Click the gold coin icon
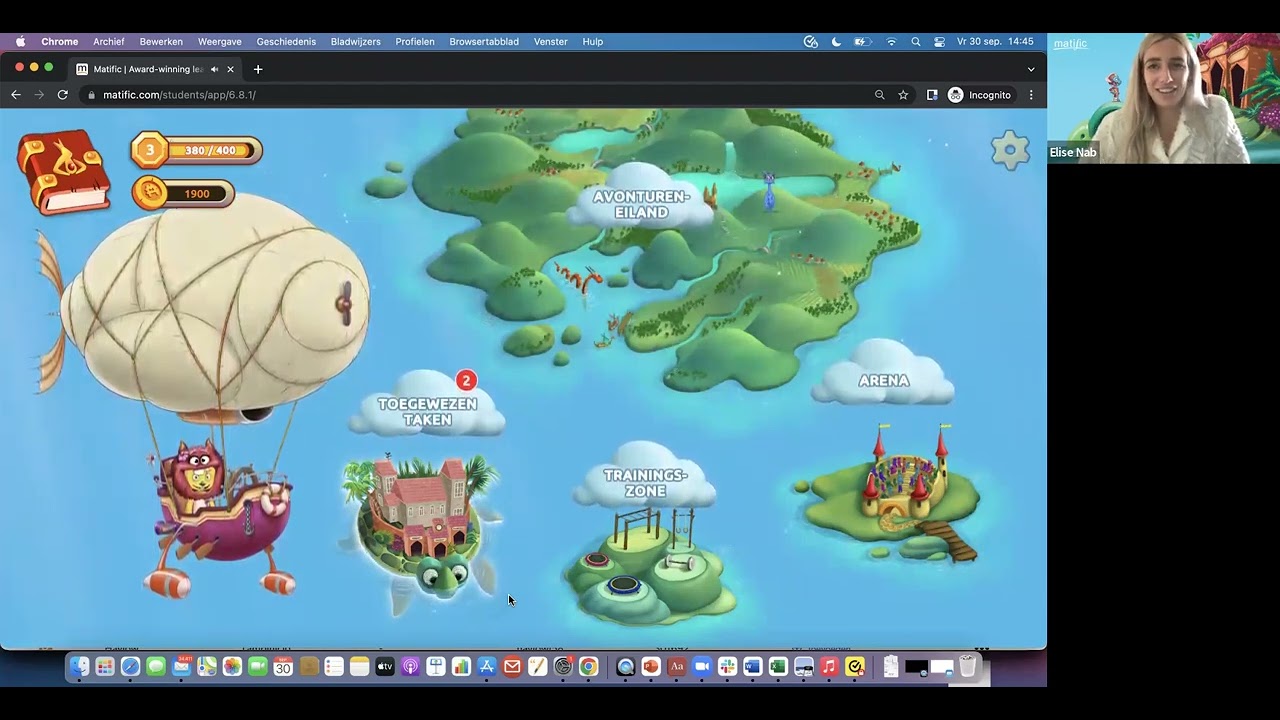 pyautogui.click(x=150, y=192)
